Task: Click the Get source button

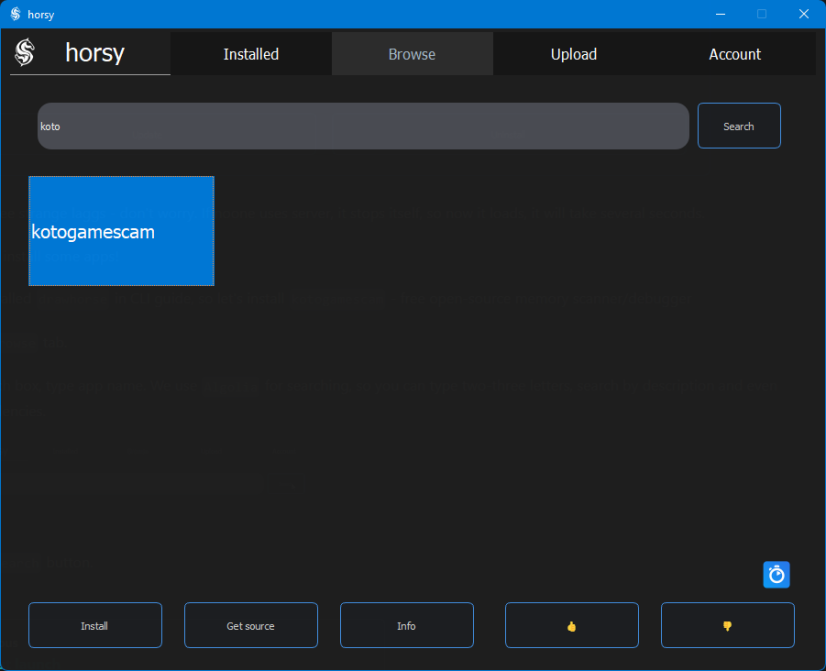Action: [250, 625]
